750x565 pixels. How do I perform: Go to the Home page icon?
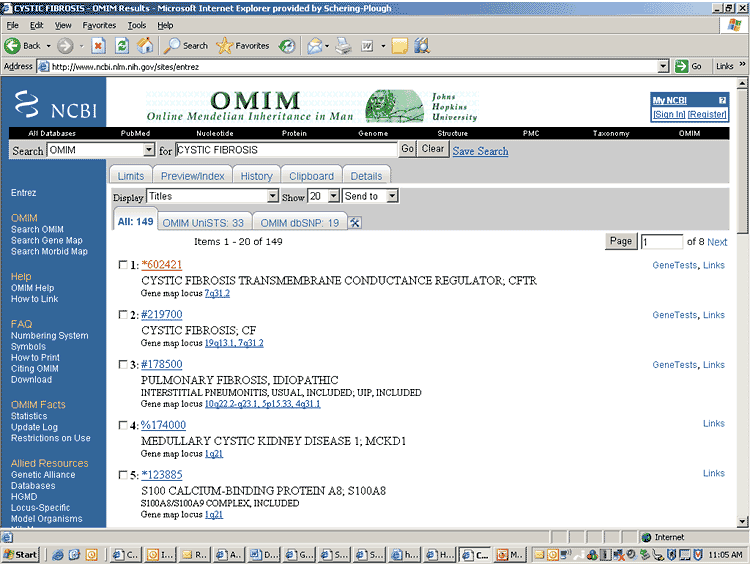(x=145, y=46)
